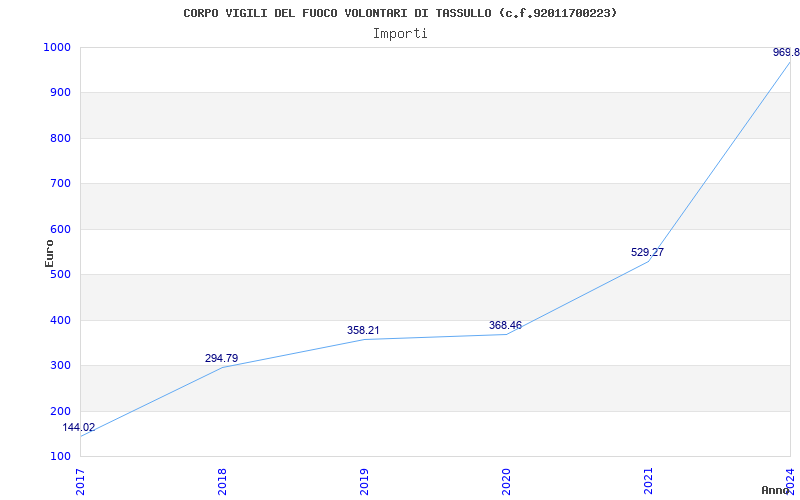Click the 529.27 data label
The height and width of the screenshot is (500, 800).
[x=647, y=252]
